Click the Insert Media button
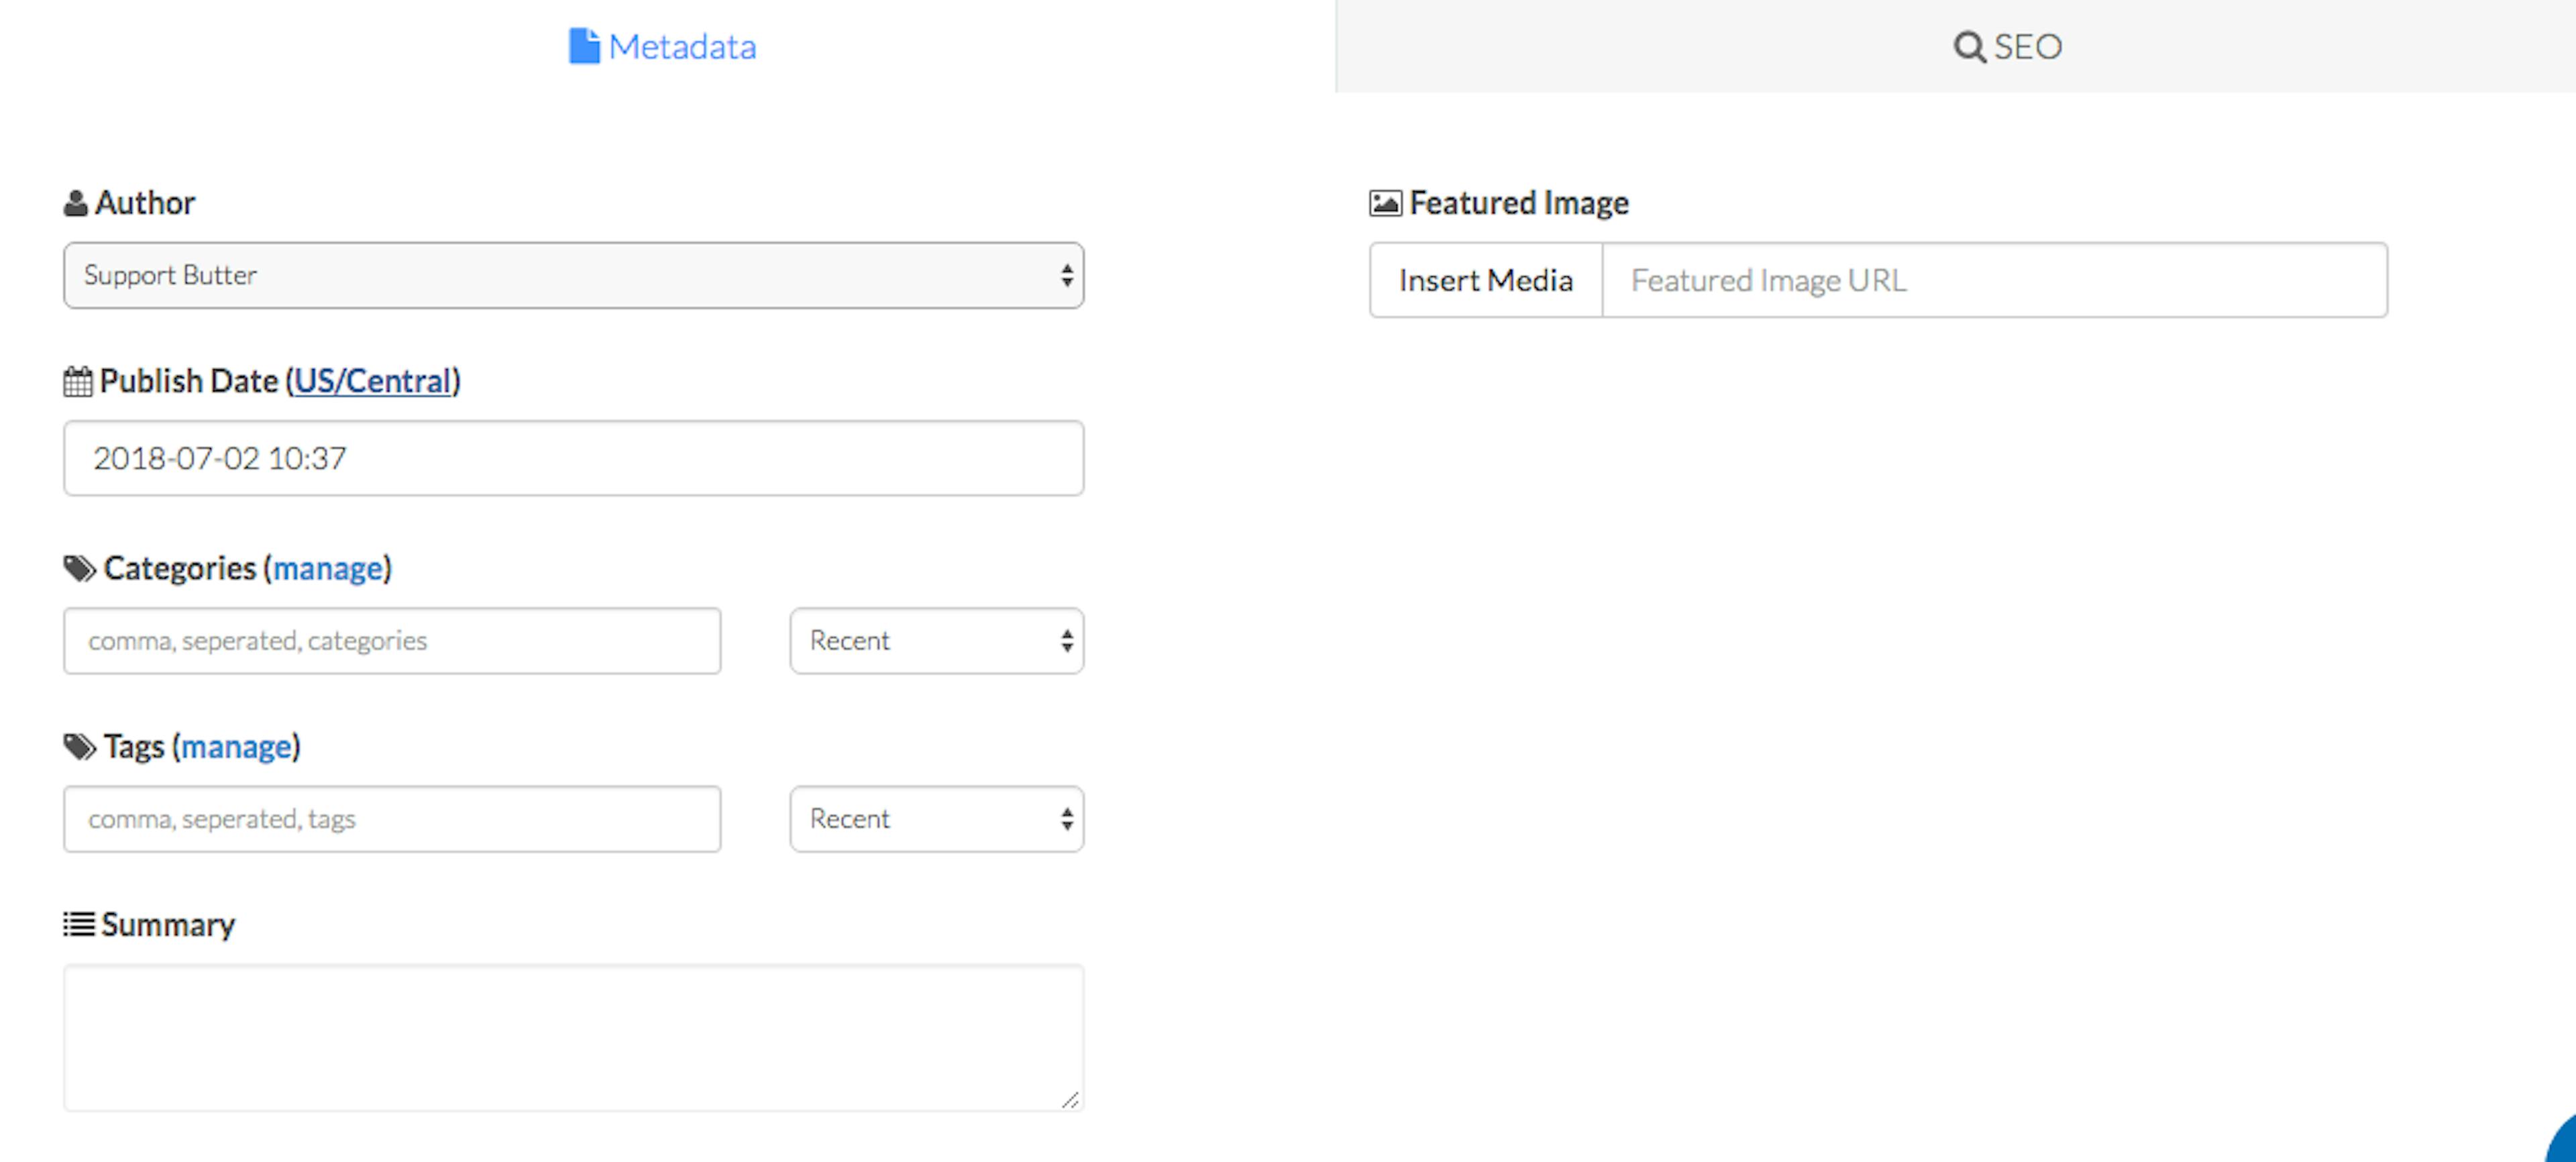This screenshot has height=1162, width=2576. (x=1486, y=280)
